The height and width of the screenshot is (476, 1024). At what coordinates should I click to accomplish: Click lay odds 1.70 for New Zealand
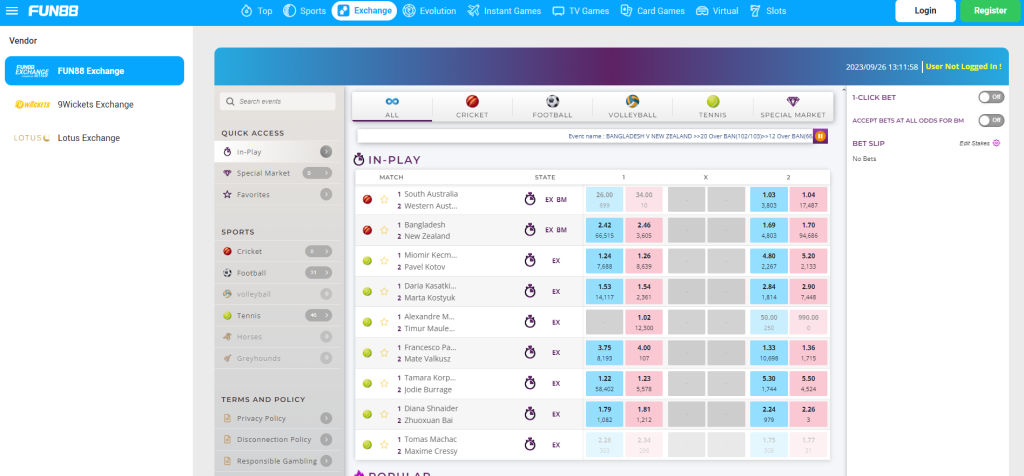tap(808, 230)
